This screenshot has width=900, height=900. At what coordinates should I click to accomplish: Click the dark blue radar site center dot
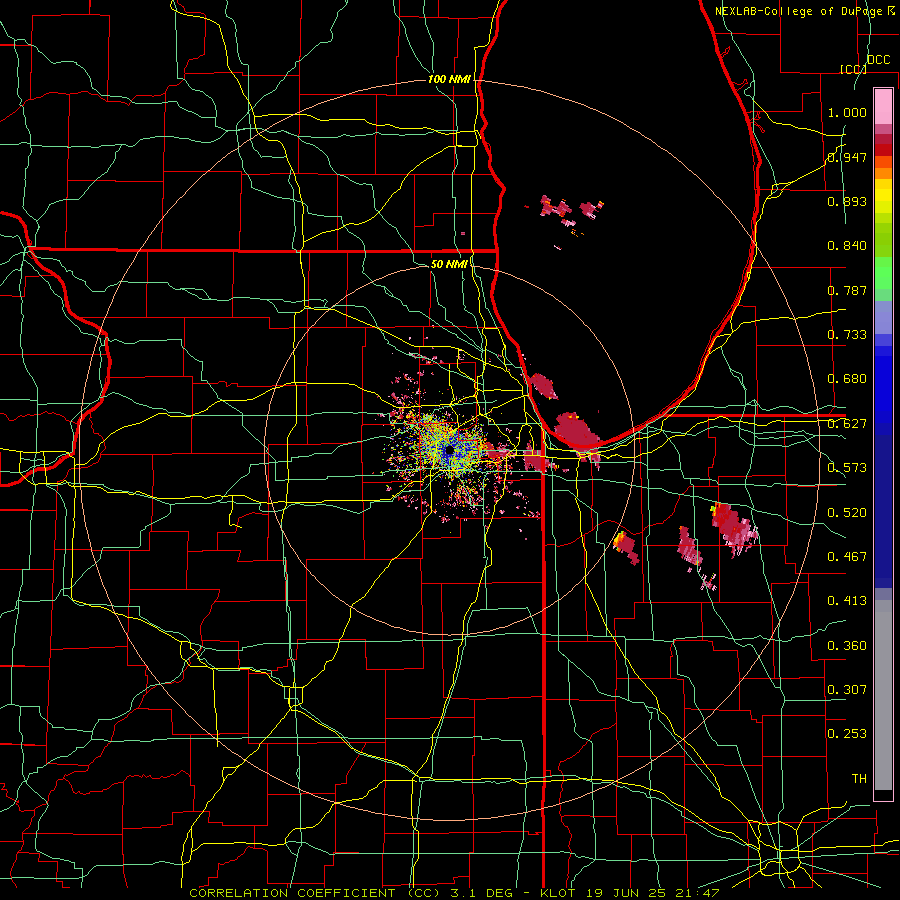tap(449, 451)
